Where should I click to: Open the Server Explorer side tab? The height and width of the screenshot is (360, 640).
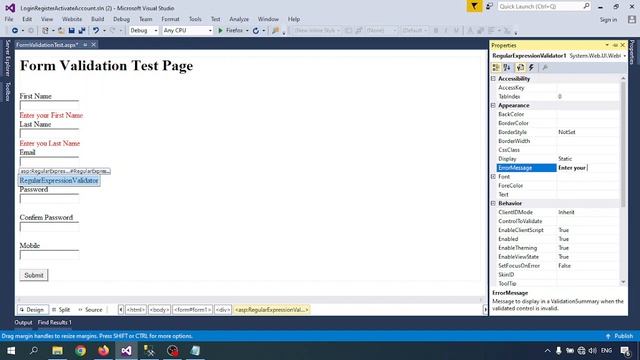click(x=7, y=58)
